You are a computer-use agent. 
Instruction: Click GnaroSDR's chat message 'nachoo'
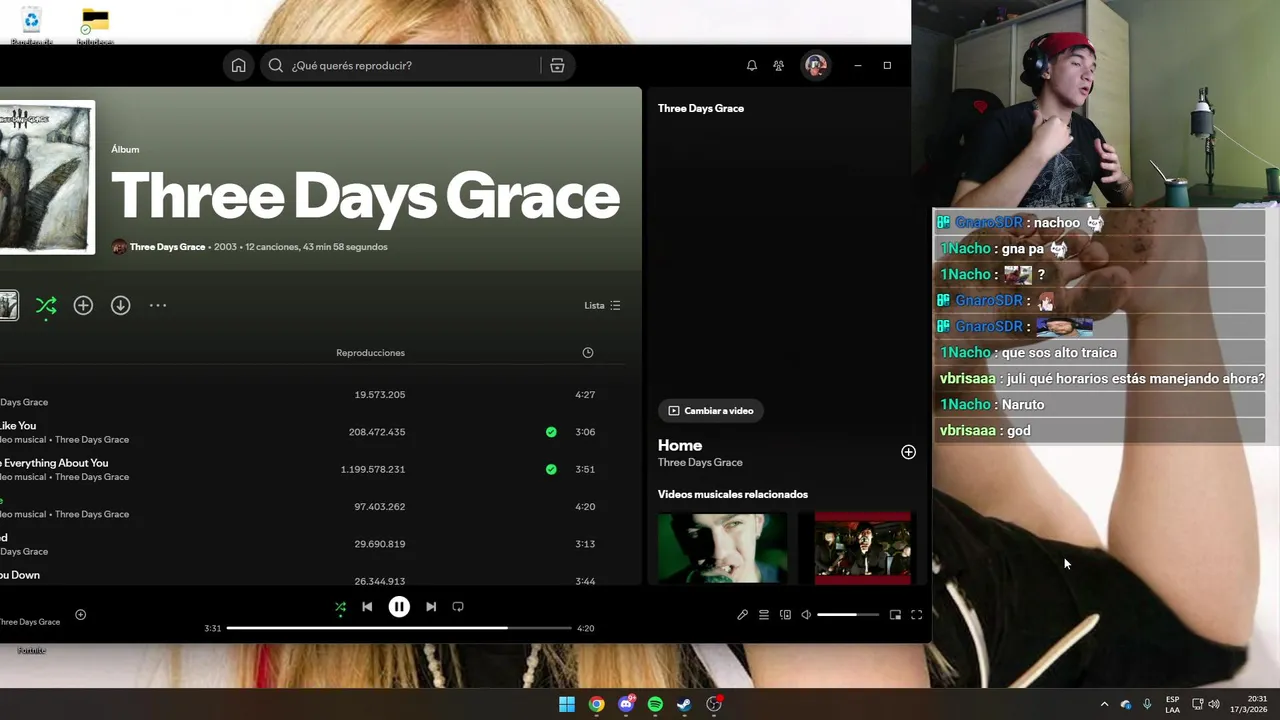click(x=1056, y=222)
